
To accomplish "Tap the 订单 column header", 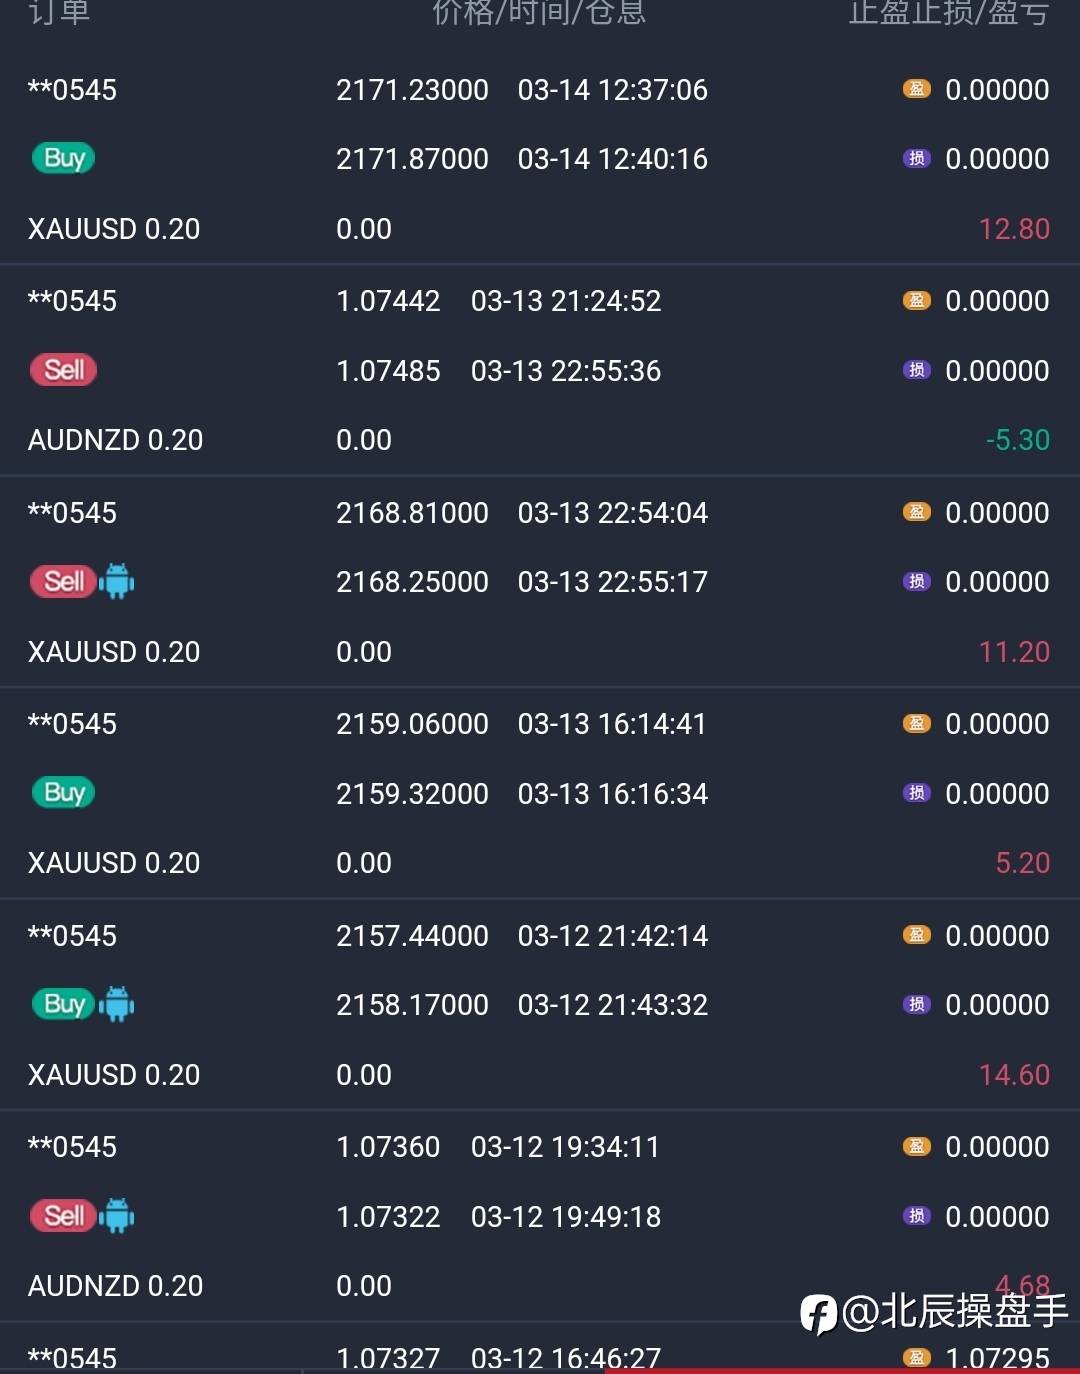I will 59,12.
